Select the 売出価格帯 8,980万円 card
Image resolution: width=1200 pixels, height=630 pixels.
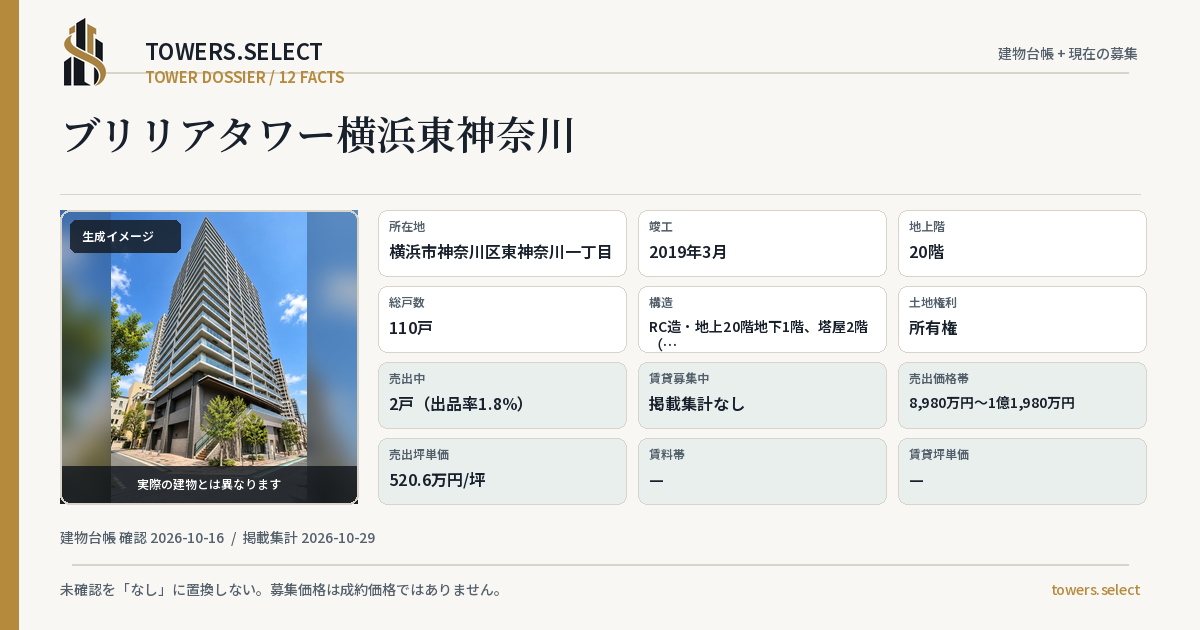(1022, 395)
